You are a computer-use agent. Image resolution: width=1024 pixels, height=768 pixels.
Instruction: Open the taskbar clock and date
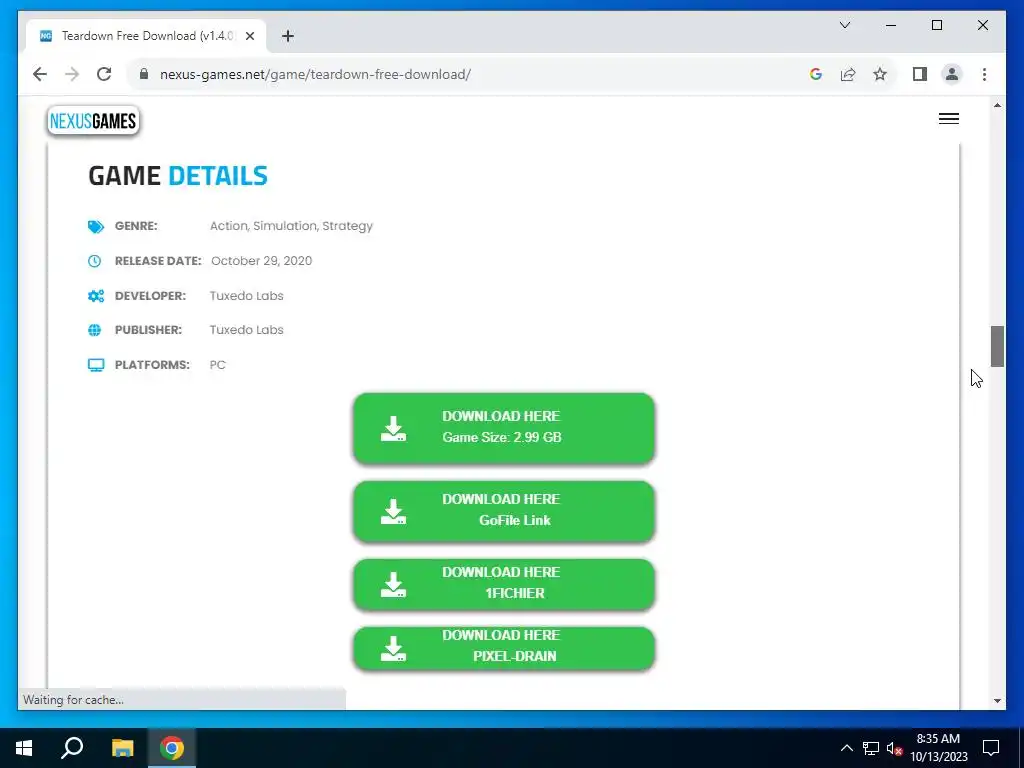coord(938,748)
